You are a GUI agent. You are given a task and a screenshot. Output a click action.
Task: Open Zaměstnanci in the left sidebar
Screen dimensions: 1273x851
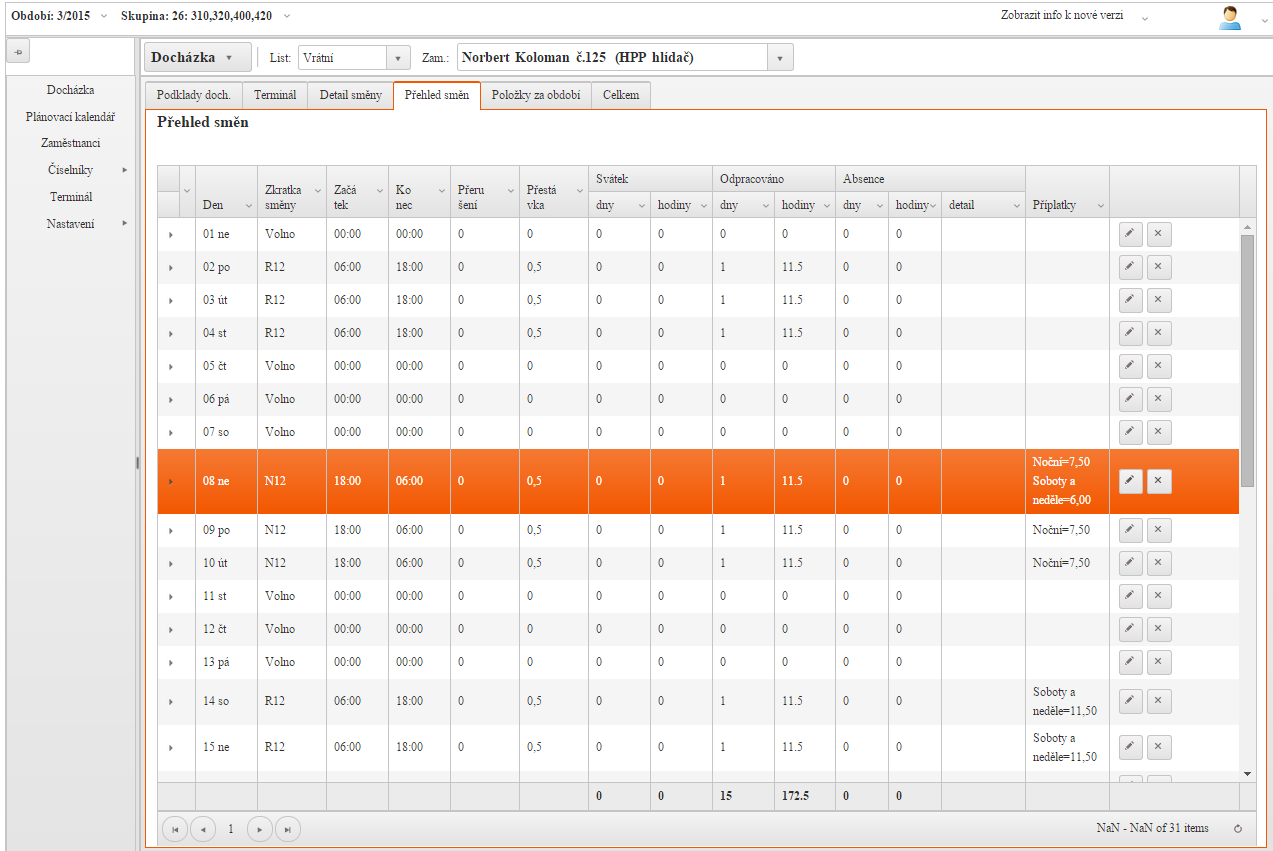click(x=70, y=143)
